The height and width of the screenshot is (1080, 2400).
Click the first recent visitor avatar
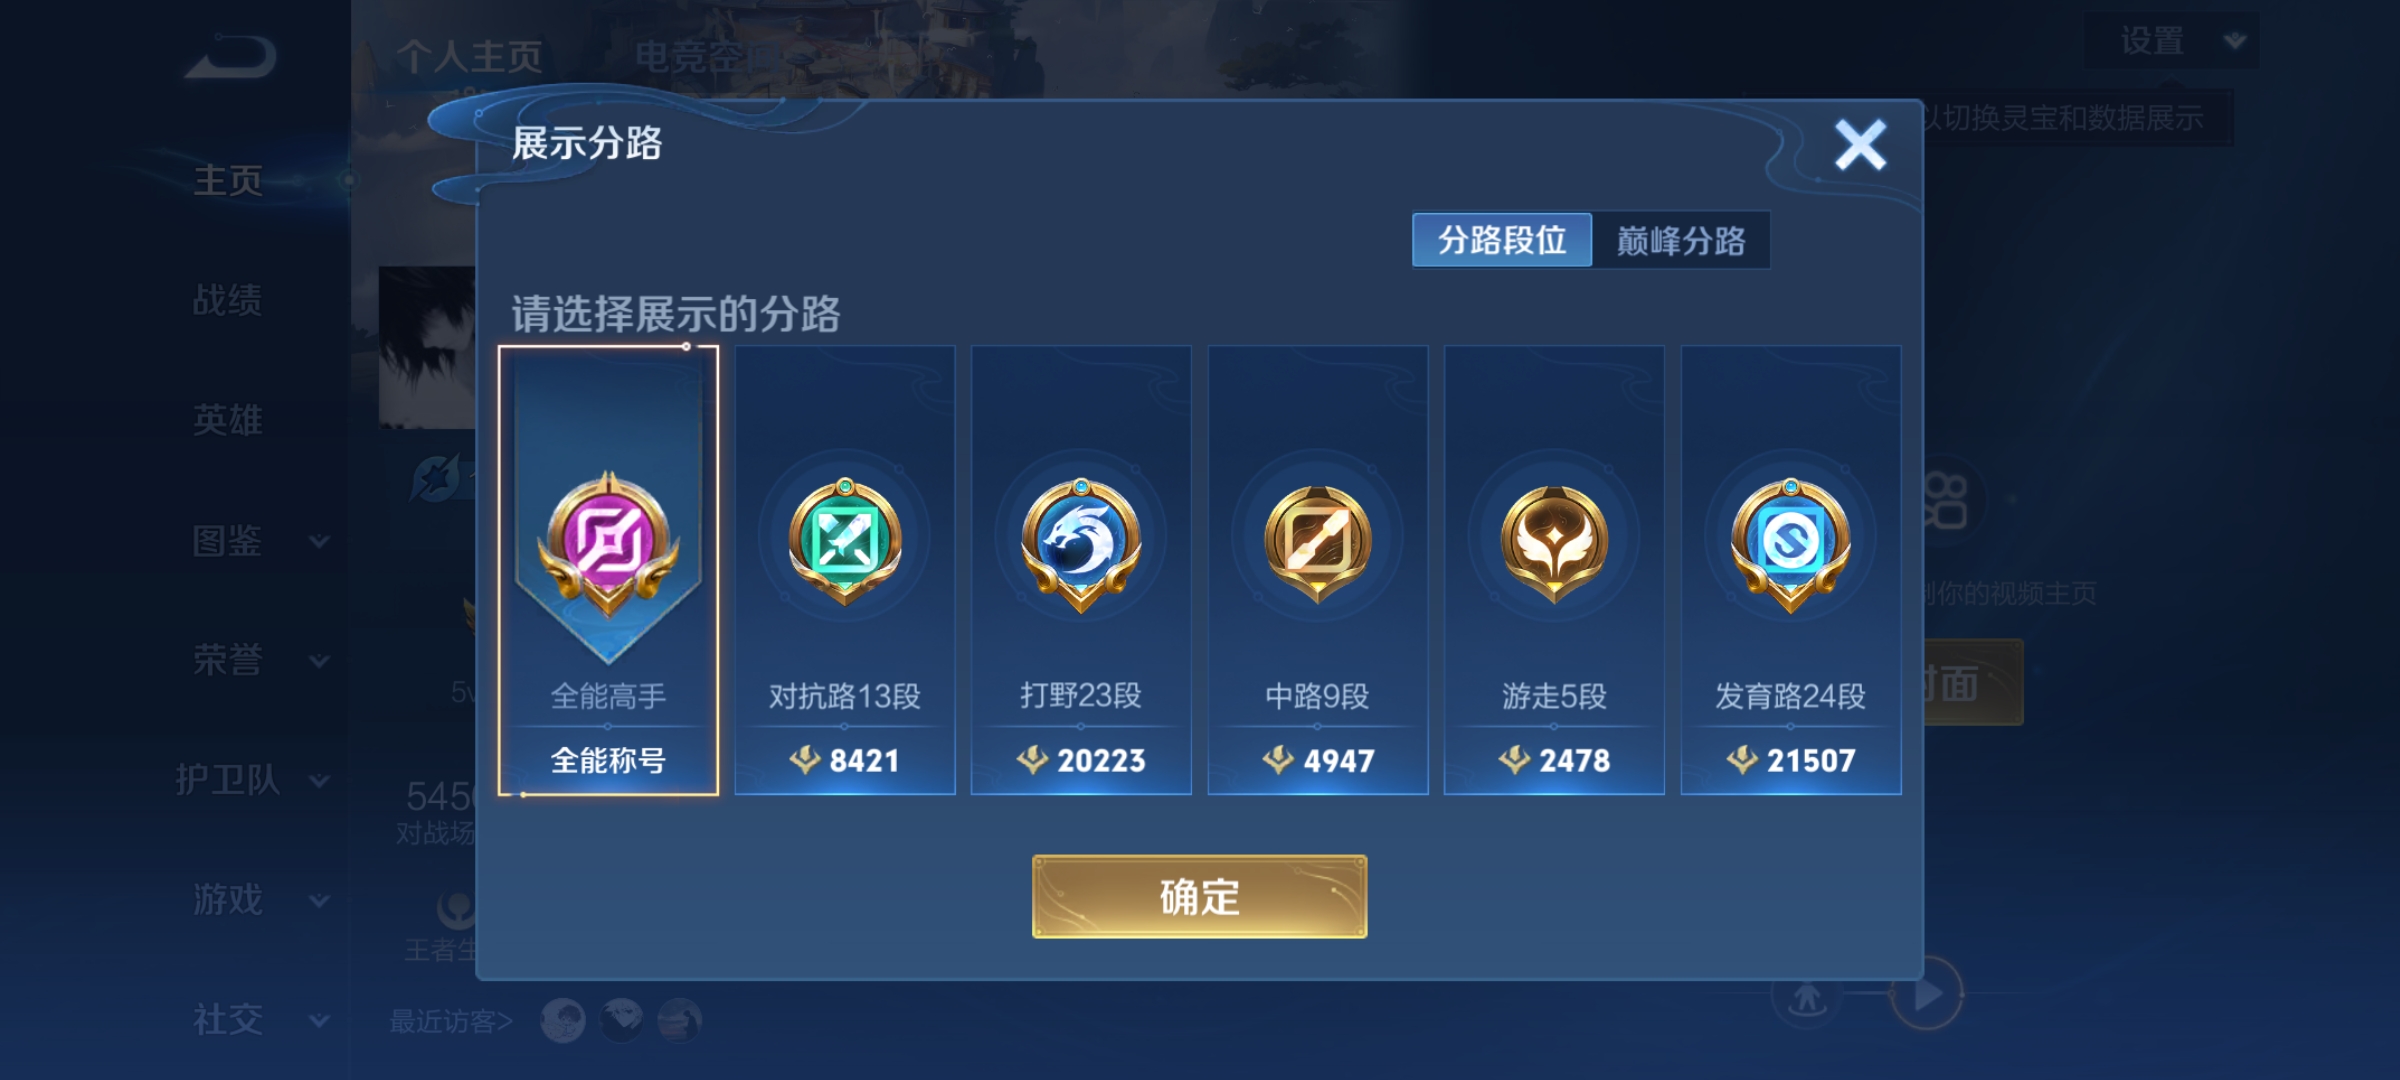[x=563, y=1021]
